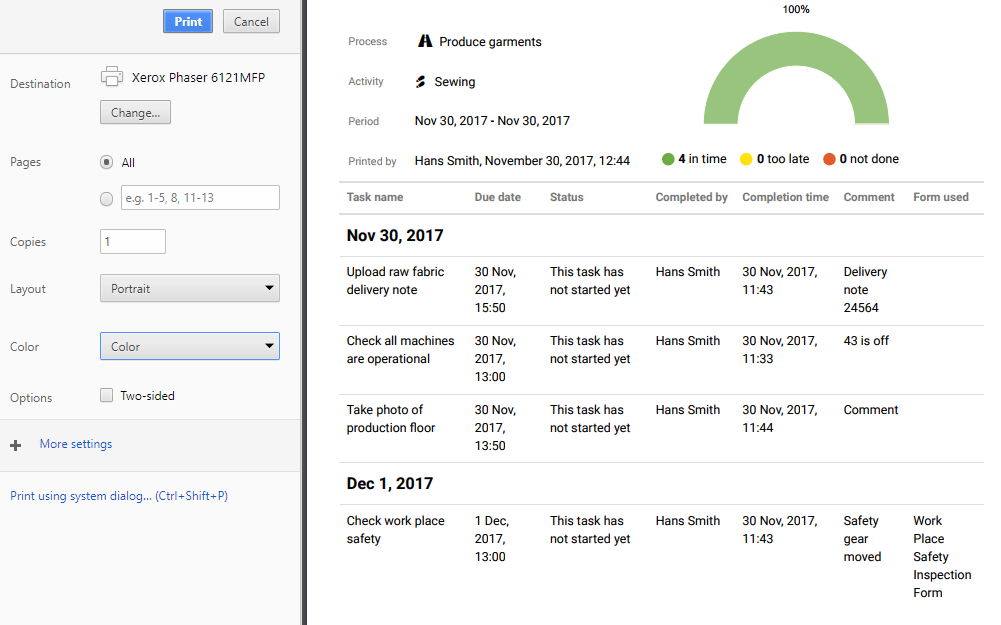Click the 100% gauge label

point(796,9)
